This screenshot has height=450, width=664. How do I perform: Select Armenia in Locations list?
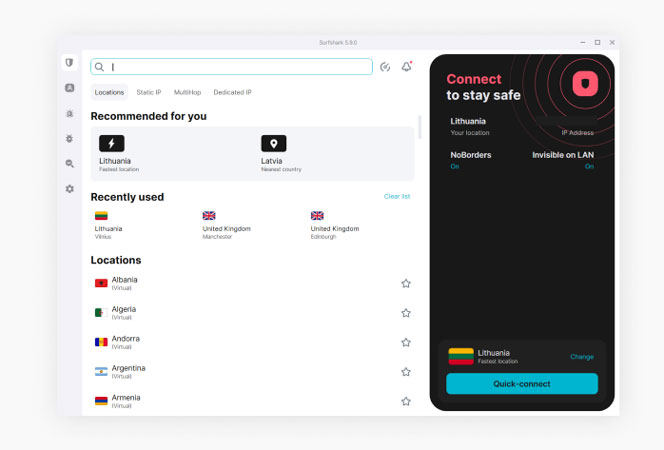pos(252,401)
